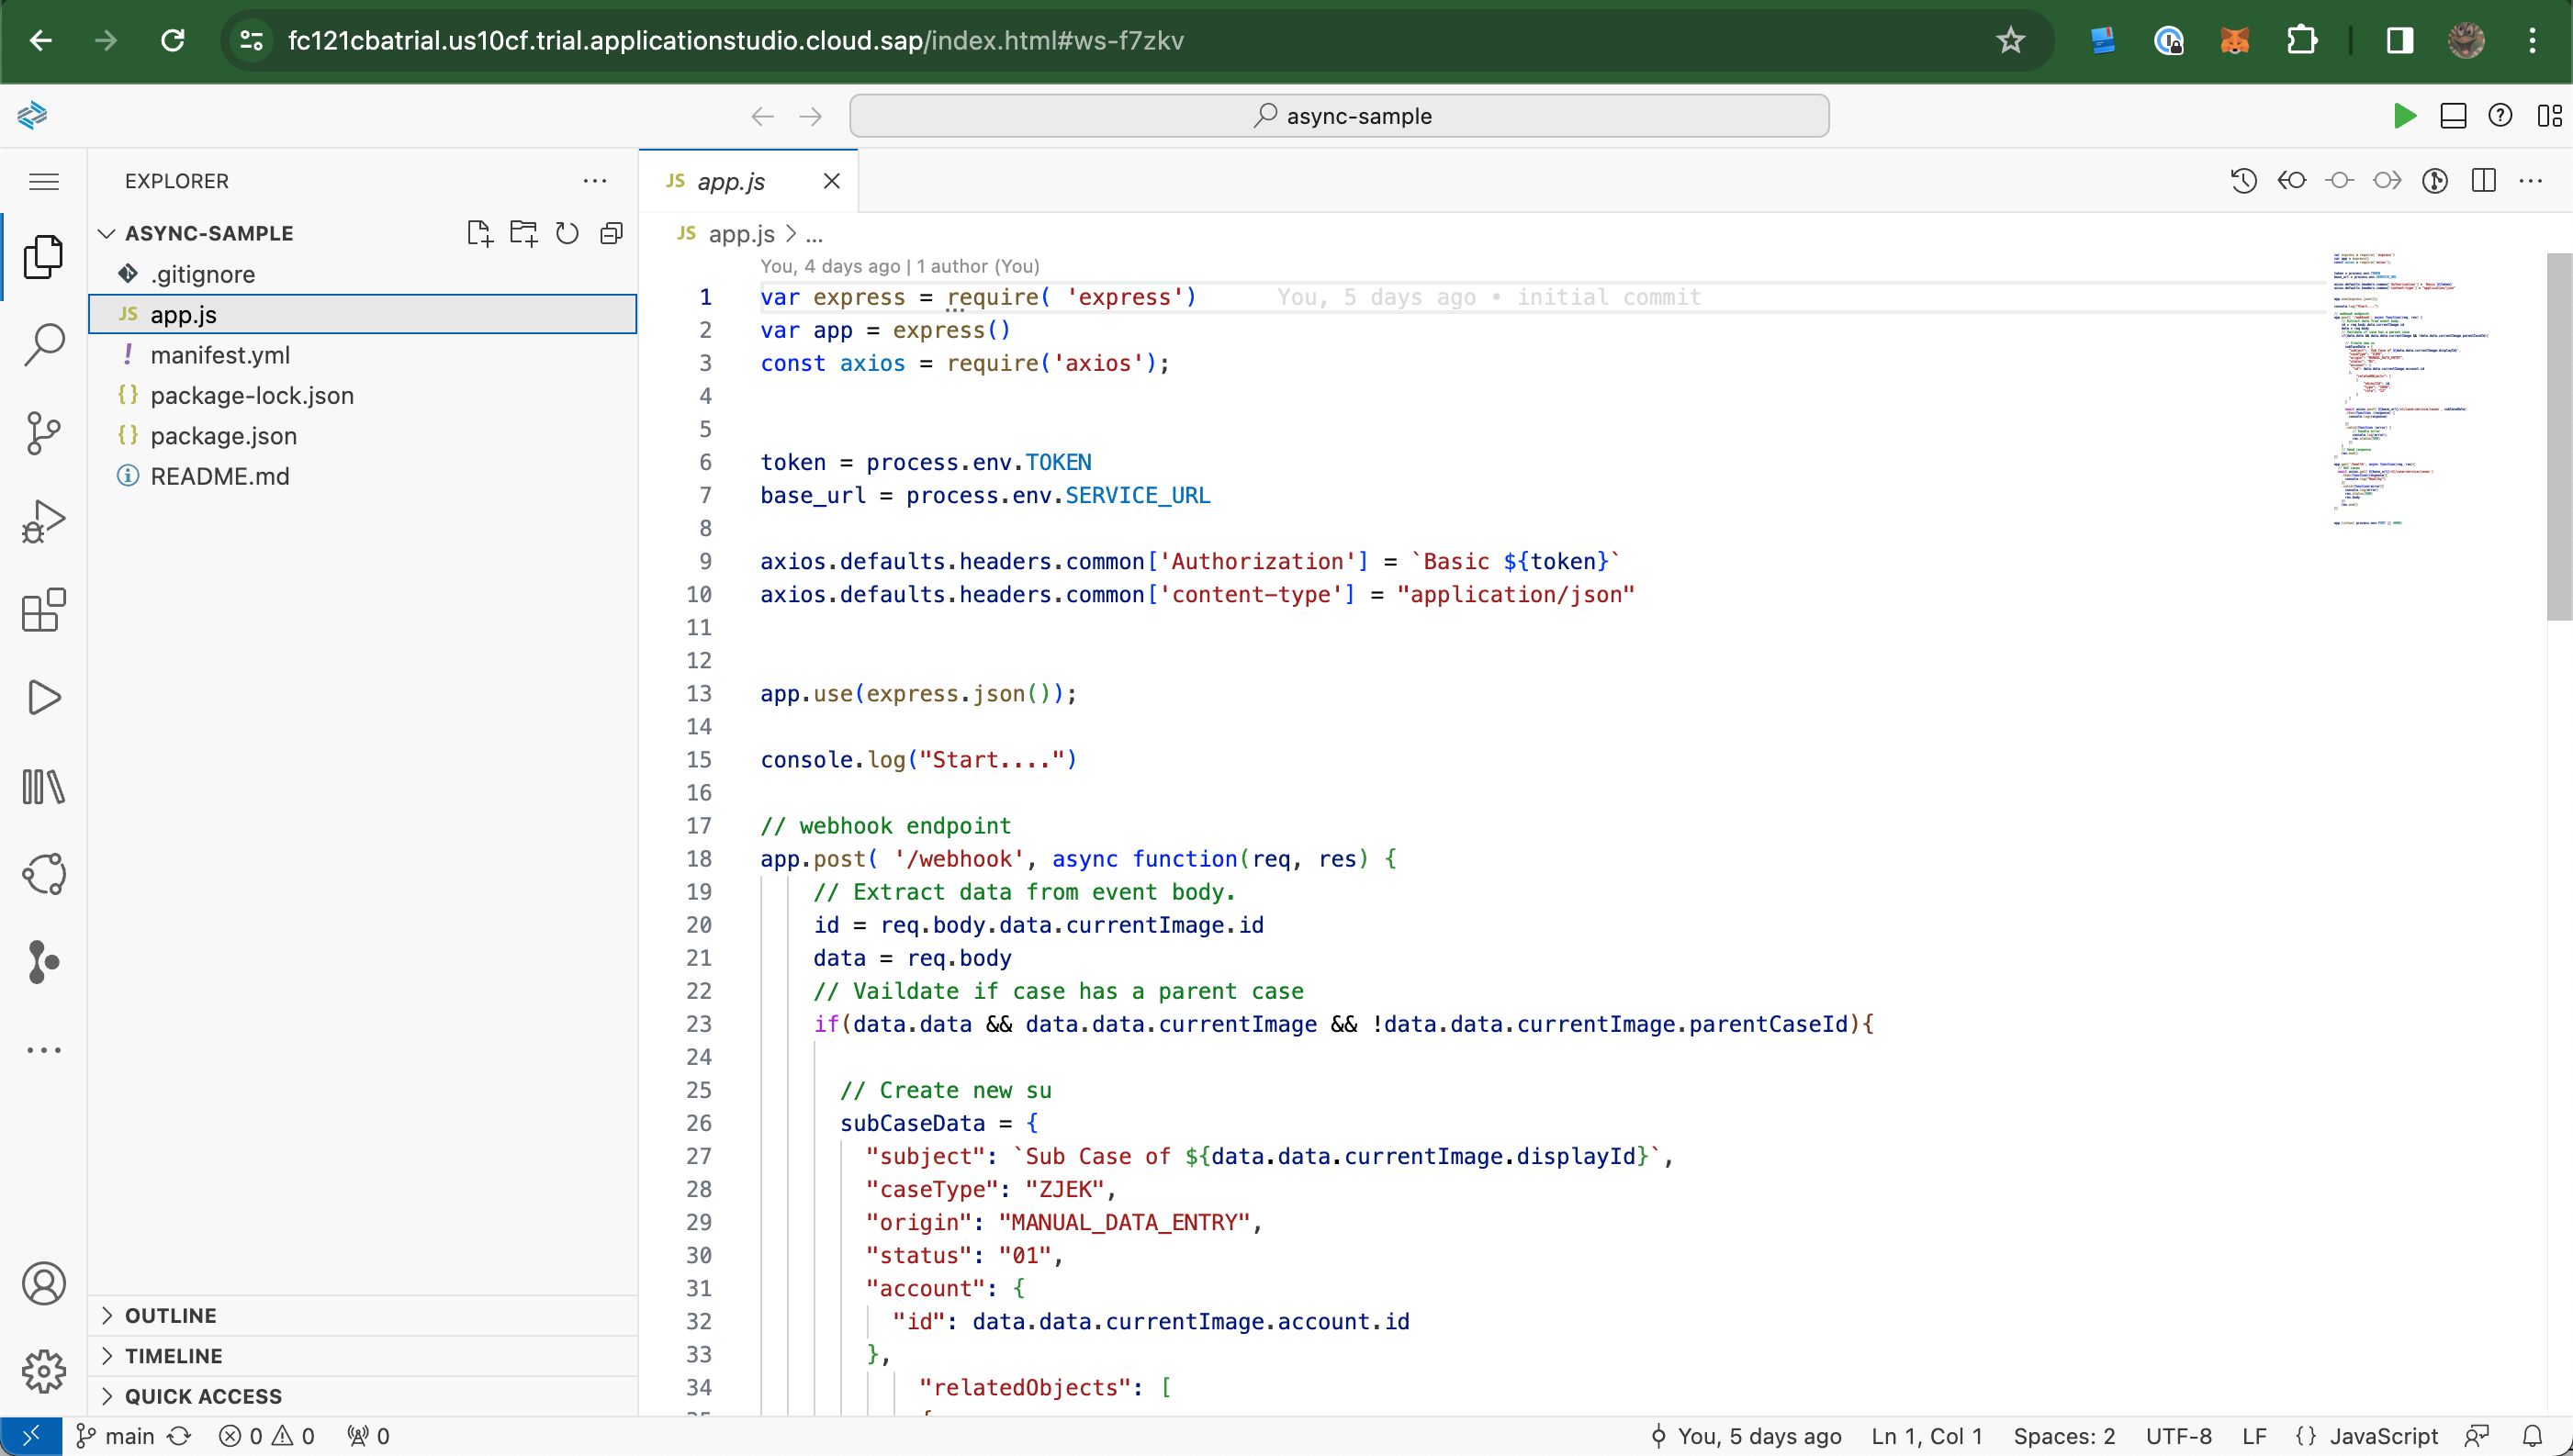The width and height of the screenshot is (2573, 1456).
Task: Open the remote window indicator in status bar
Action: [x=31, y=1436]
